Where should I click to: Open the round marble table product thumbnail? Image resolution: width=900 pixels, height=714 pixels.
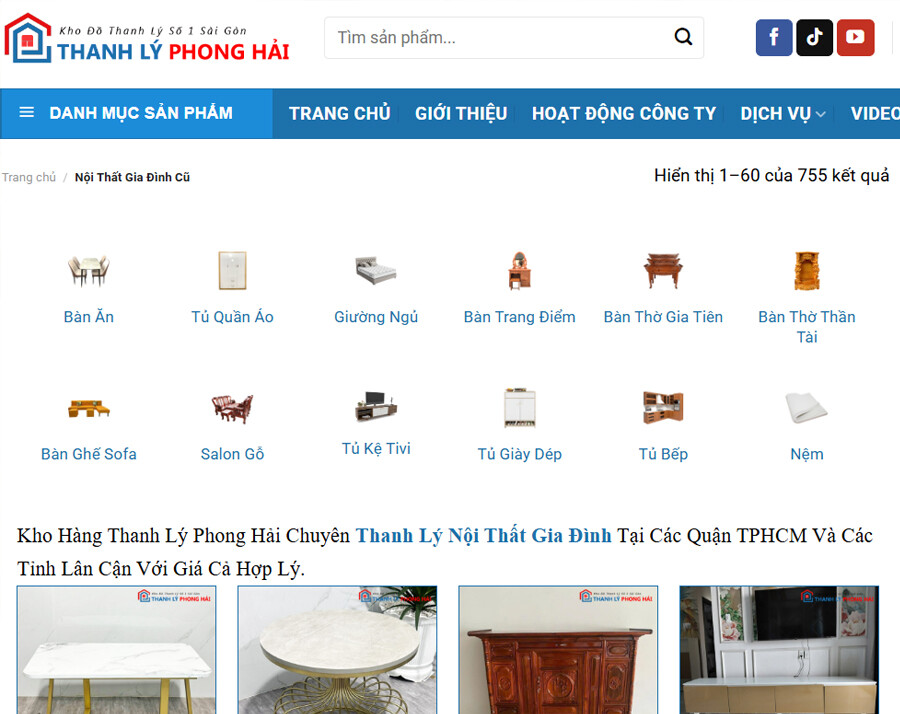pyautogui.click(x=338, y=650)
